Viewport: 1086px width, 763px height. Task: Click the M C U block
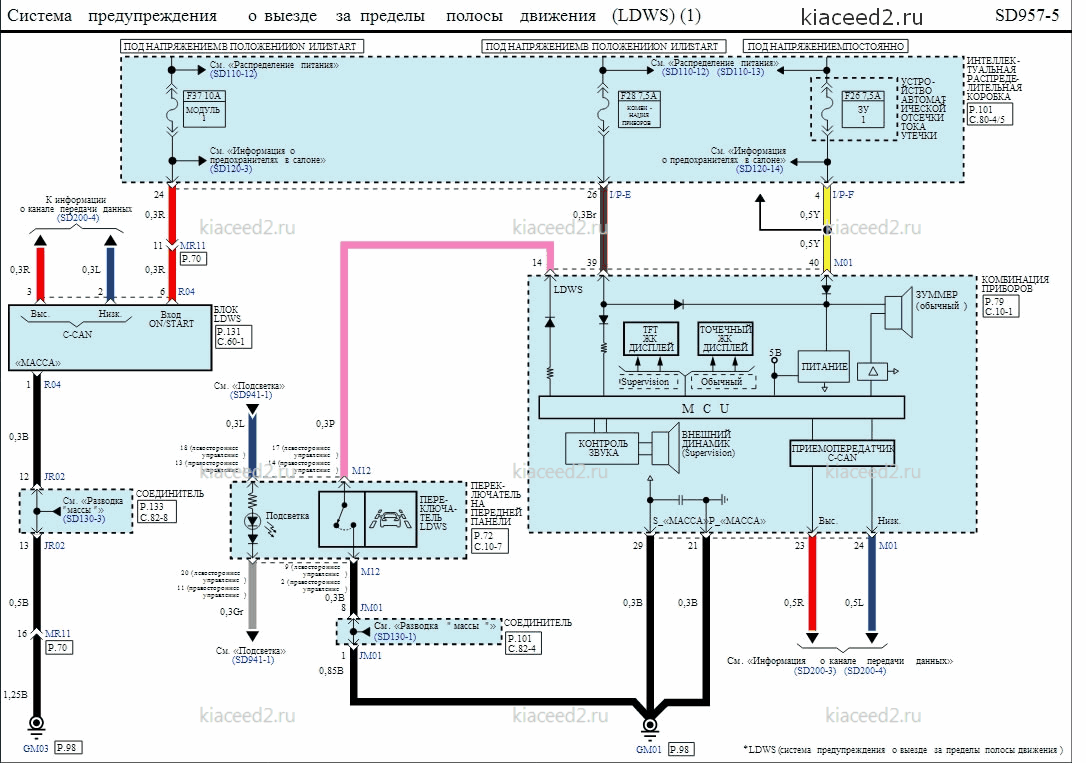coord(721,408)
